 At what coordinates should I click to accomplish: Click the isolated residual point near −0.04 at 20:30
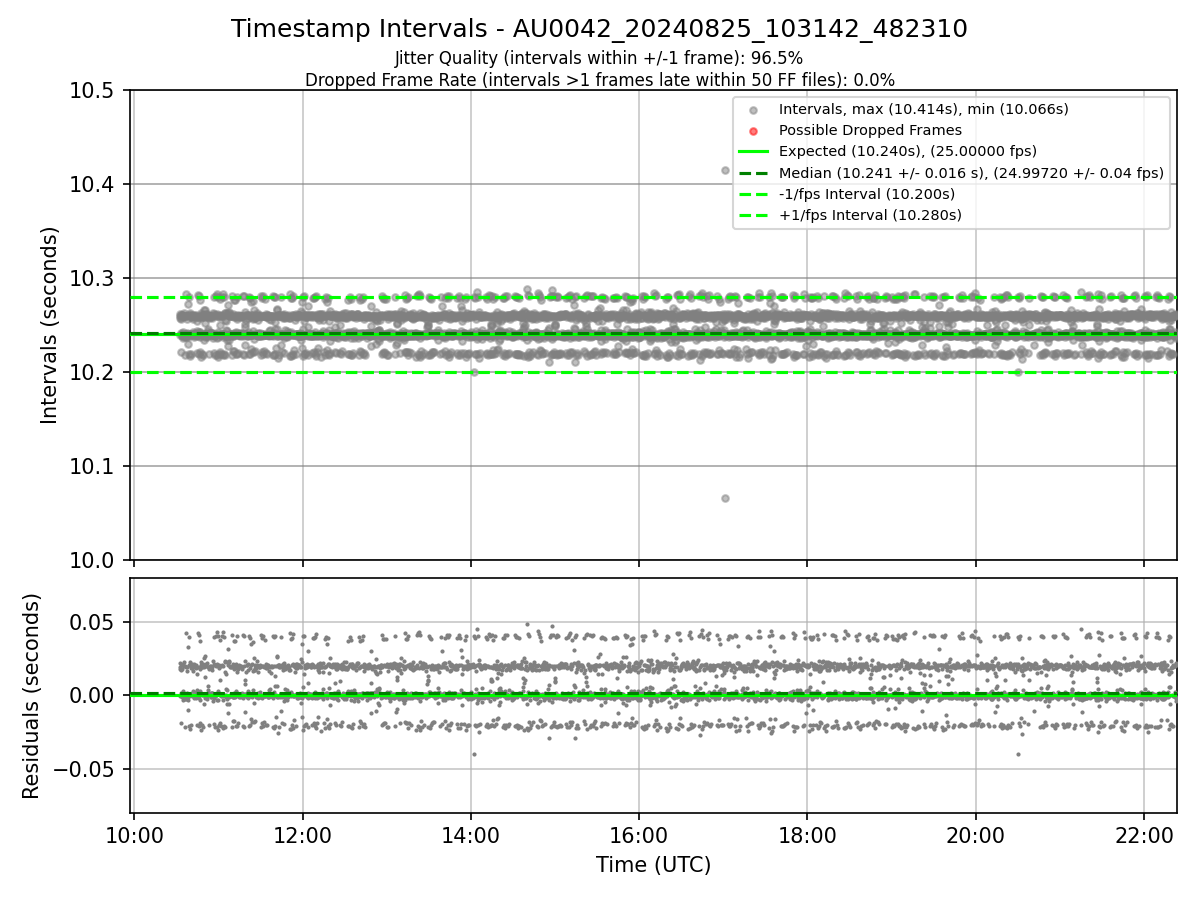click(1018, 754)
